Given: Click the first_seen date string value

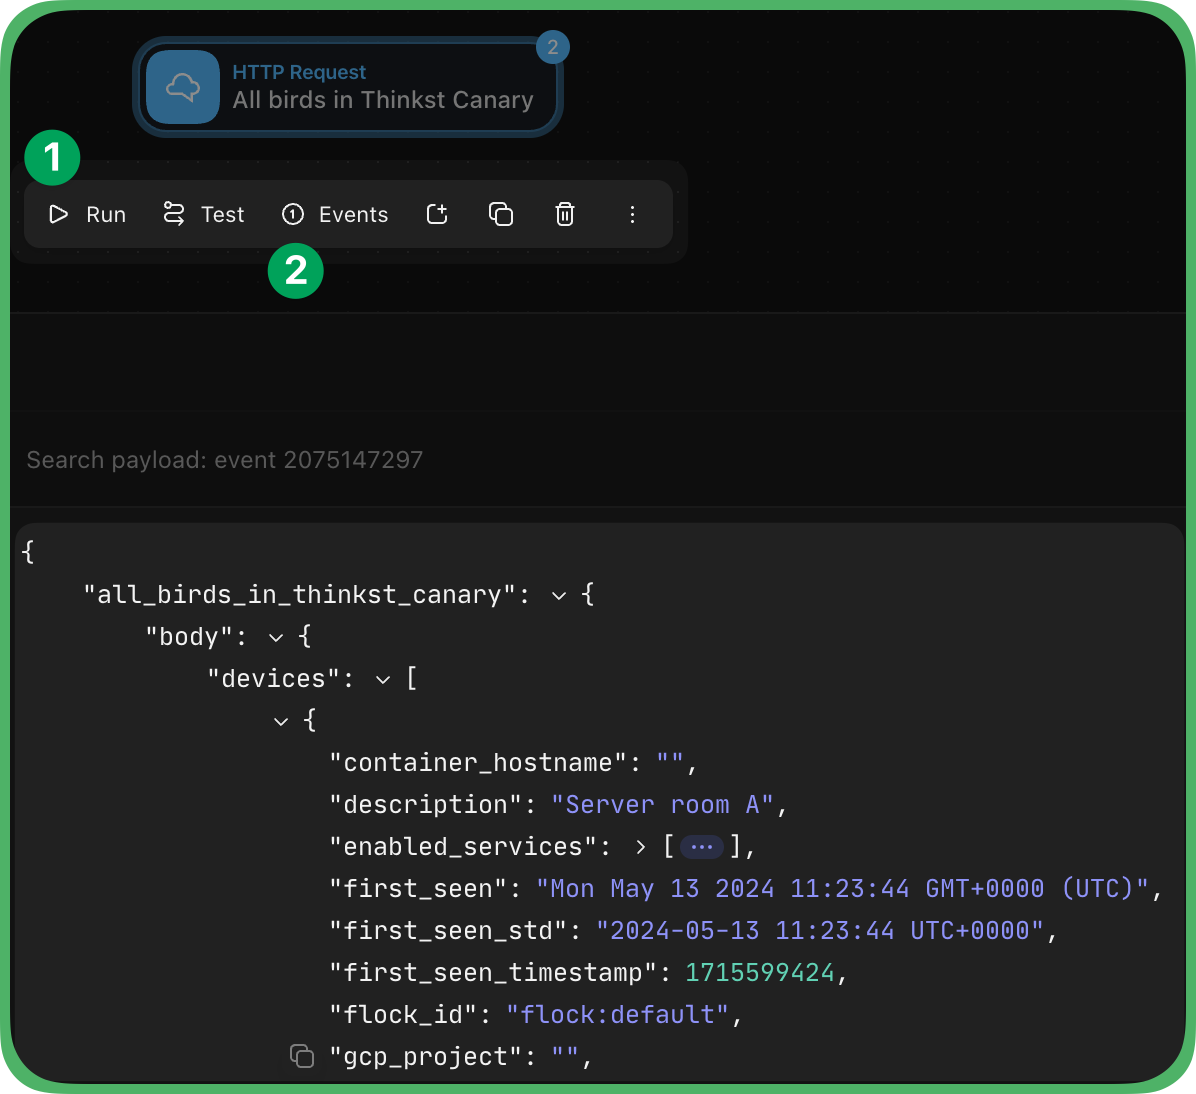Looking at the screenshot, I should coord(841,889).
